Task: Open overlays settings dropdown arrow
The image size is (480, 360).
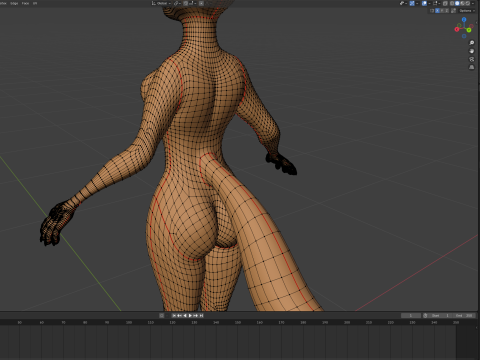Action: 429,3
